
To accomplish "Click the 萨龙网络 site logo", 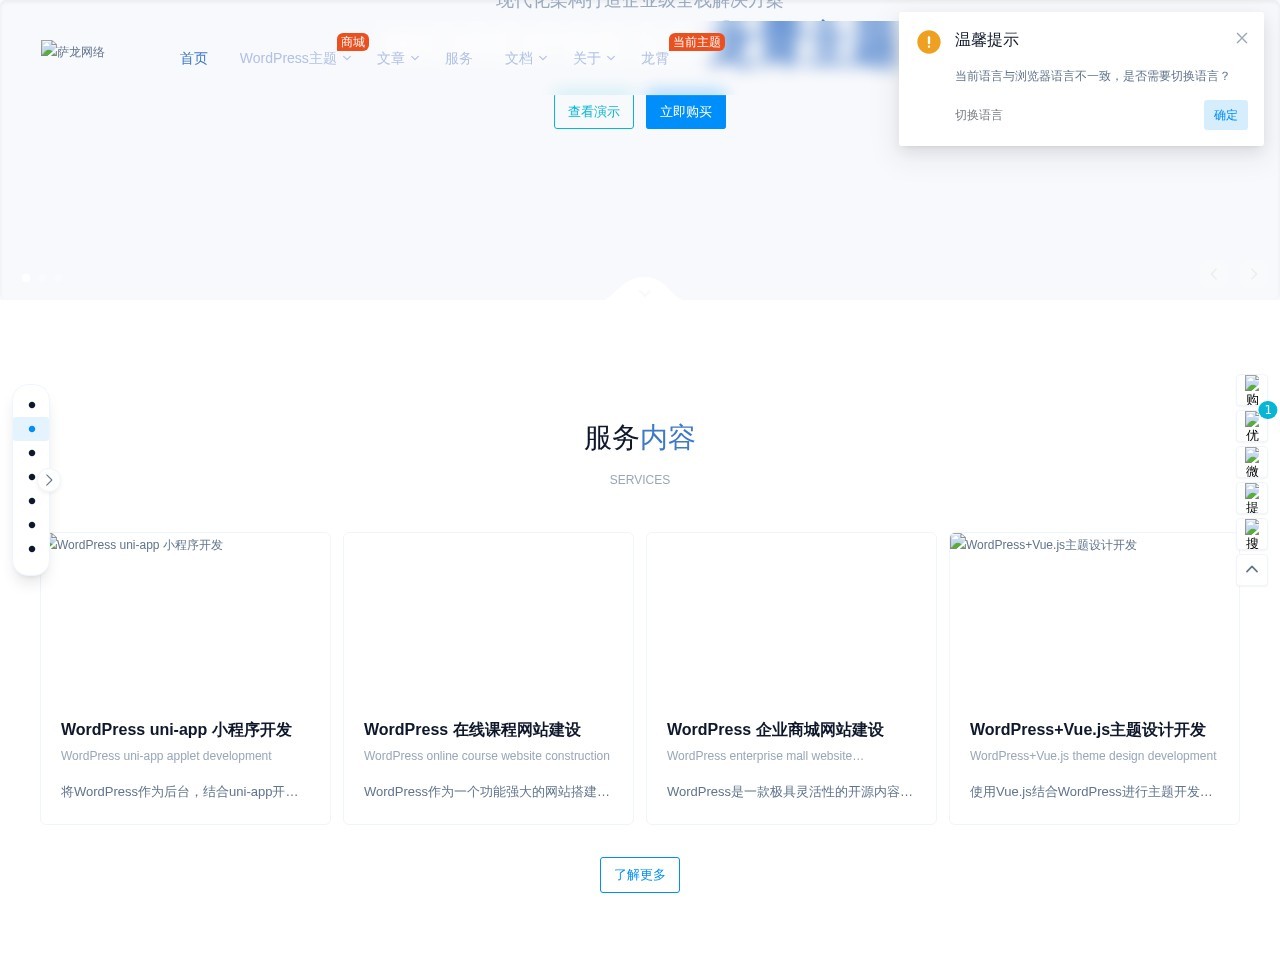I will coord(73,51).
